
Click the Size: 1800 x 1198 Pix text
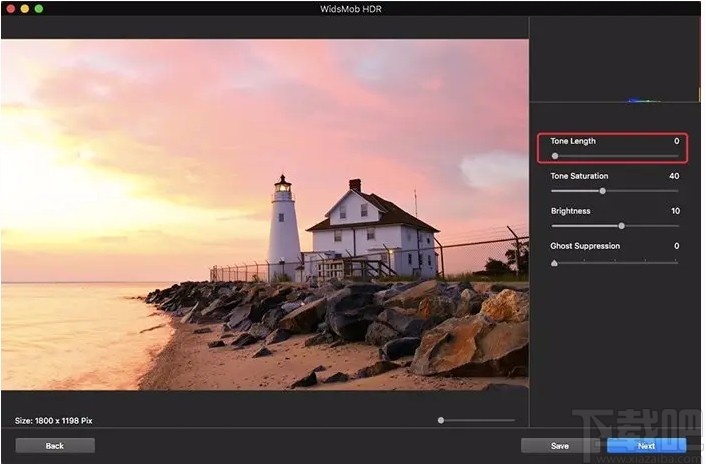[x=54, y=421]
